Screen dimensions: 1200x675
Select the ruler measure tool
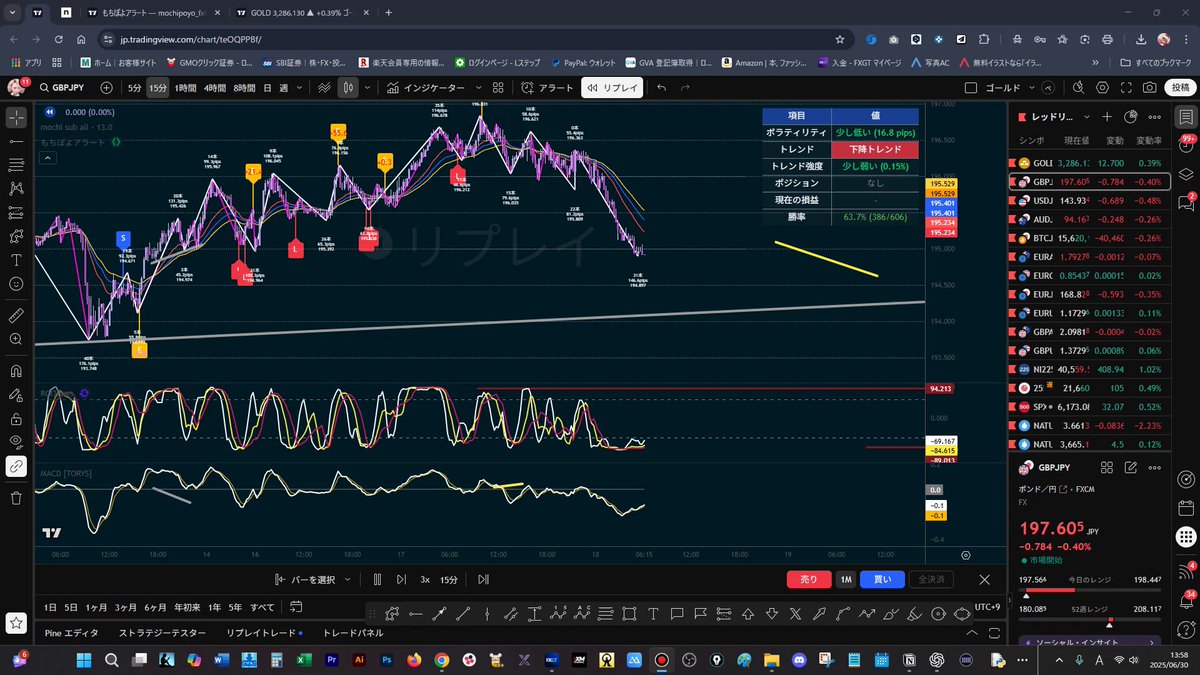16,315
